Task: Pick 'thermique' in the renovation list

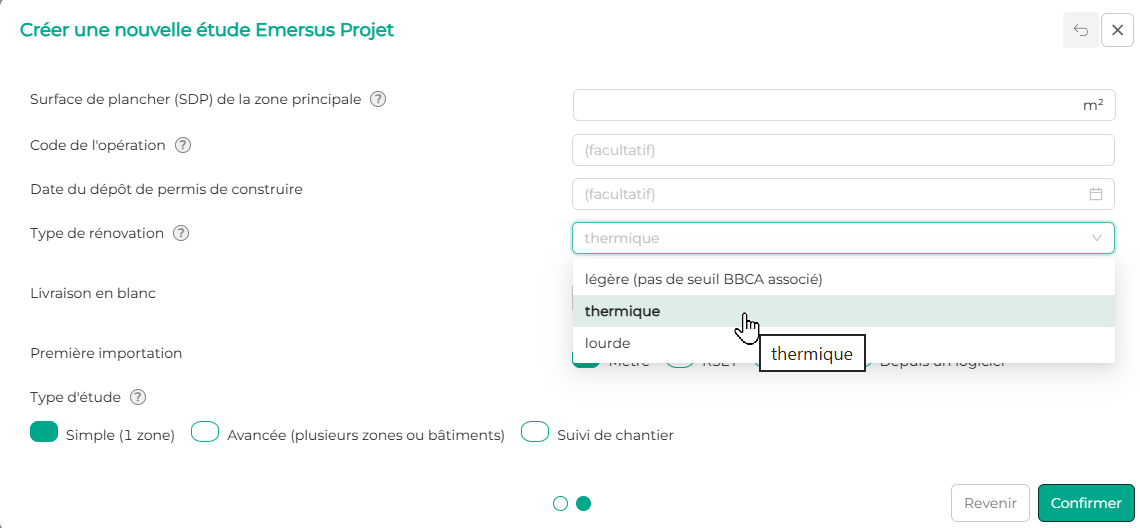Action: pyautogui.click(x=622, y=311)
